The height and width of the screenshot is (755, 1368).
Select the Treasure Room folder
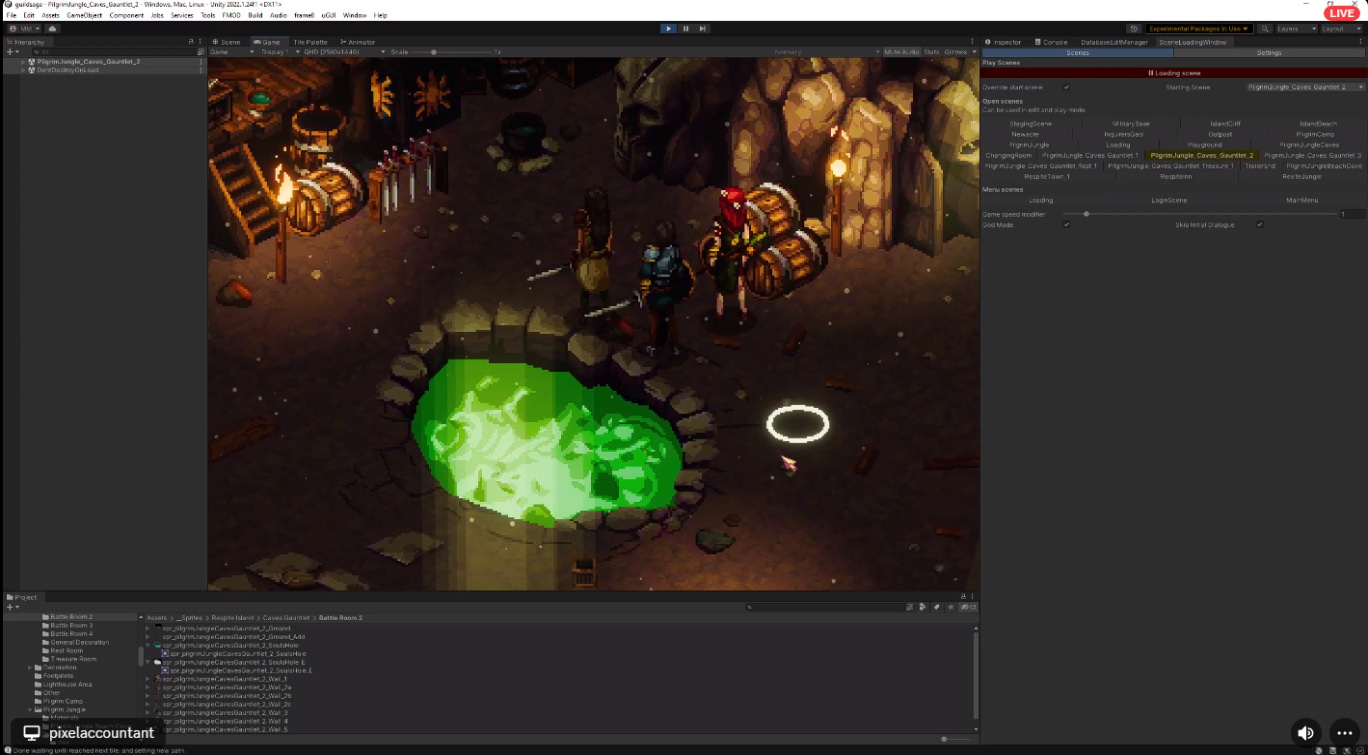pyautogui.click(x=73, y=659)
